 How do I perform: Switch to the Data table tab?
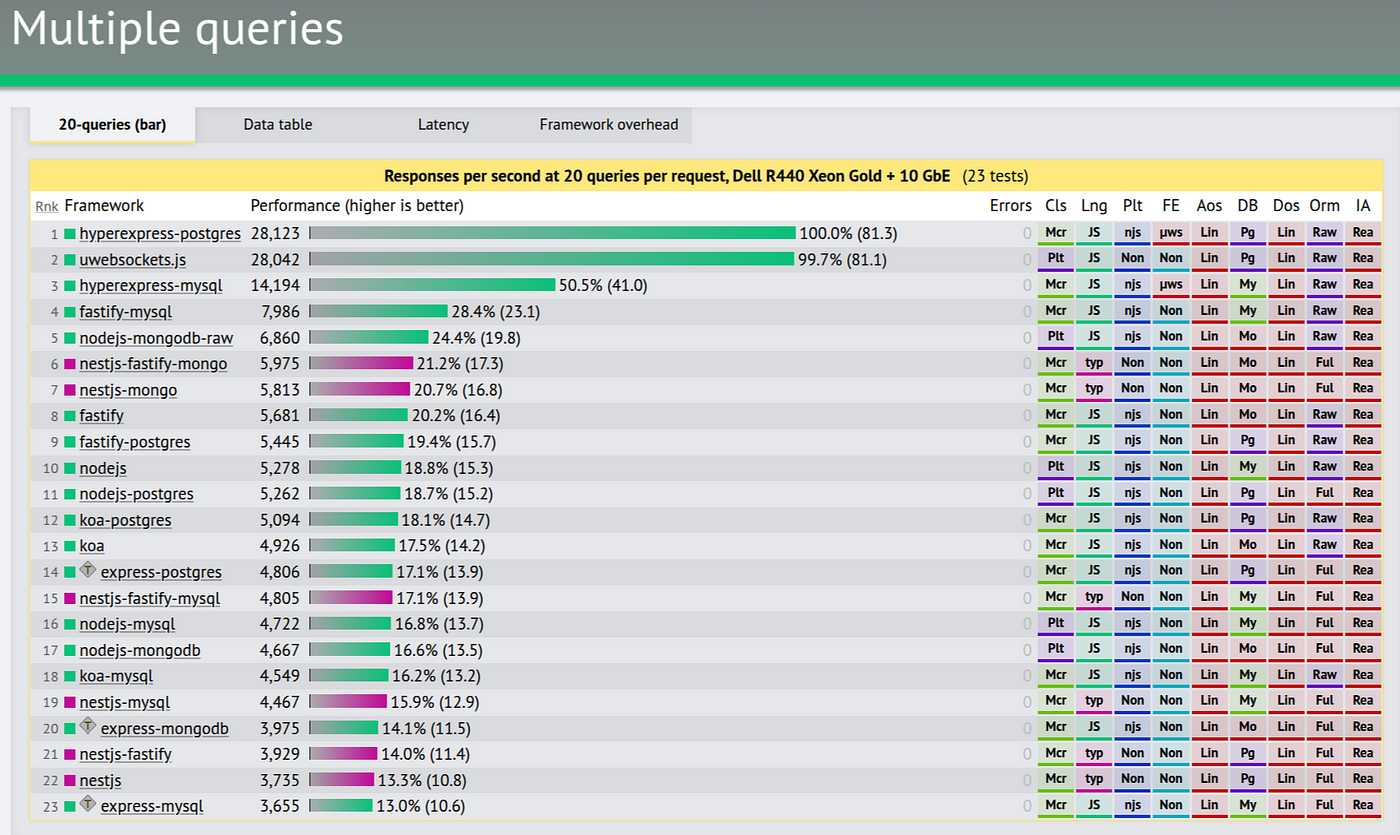[x=278, y=125]
